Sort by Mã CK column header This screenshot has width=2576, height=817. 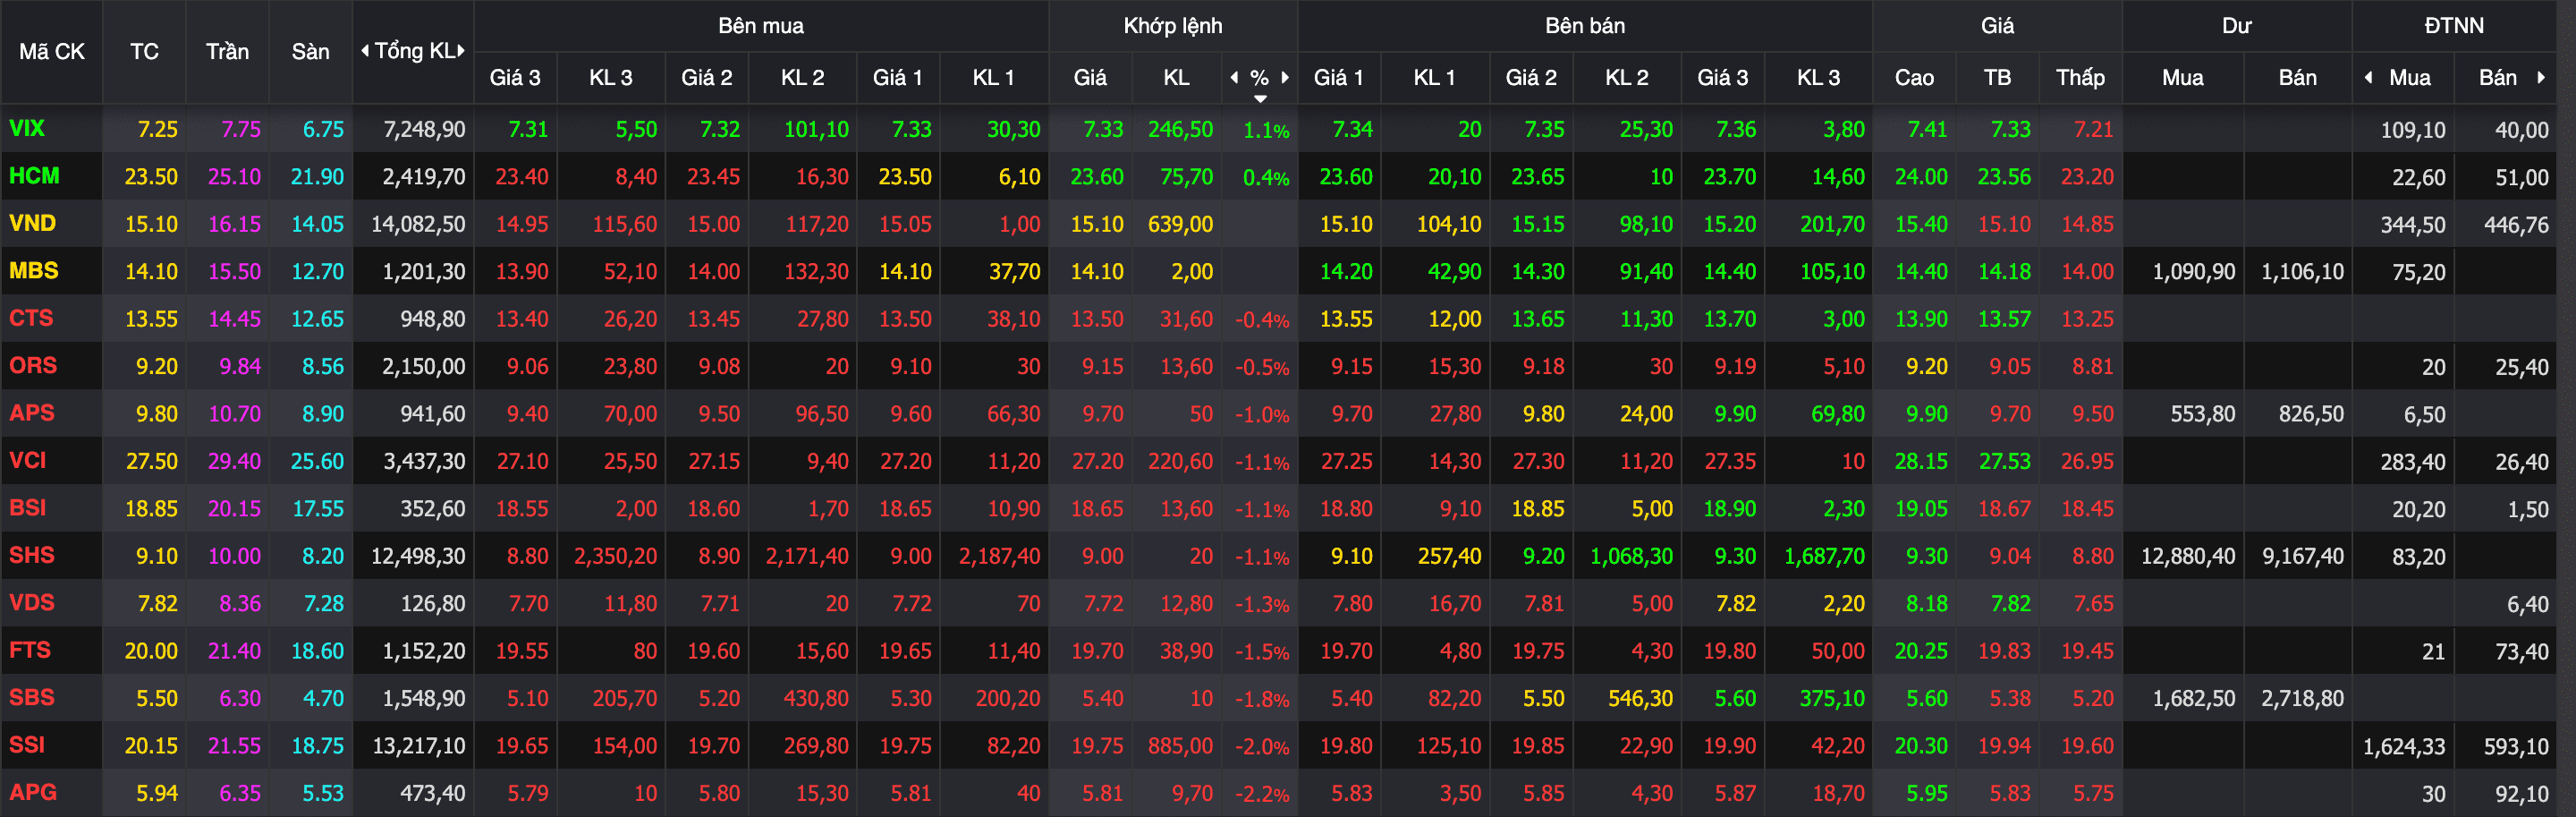[52, 51]
